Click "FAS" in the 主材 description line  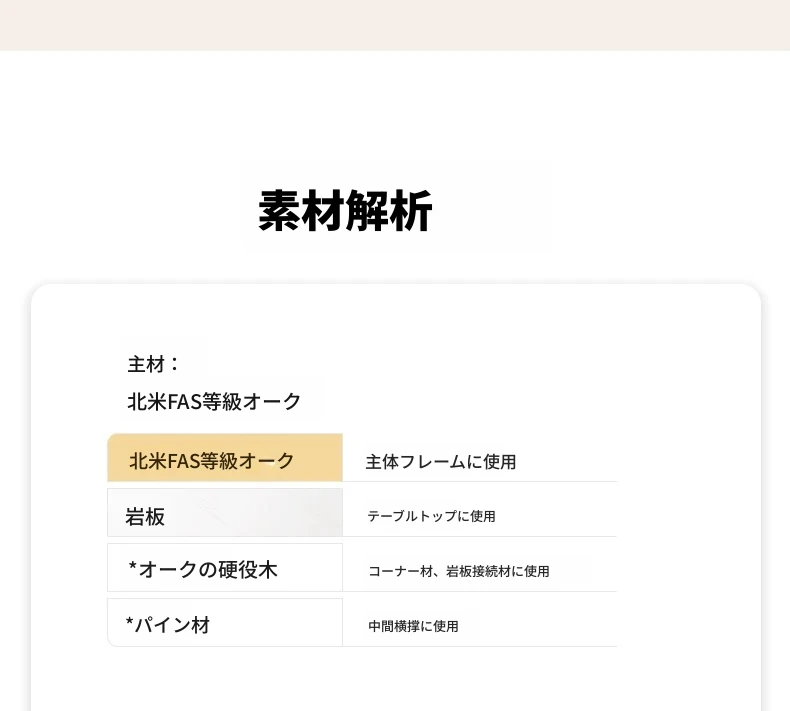point(181,402)
